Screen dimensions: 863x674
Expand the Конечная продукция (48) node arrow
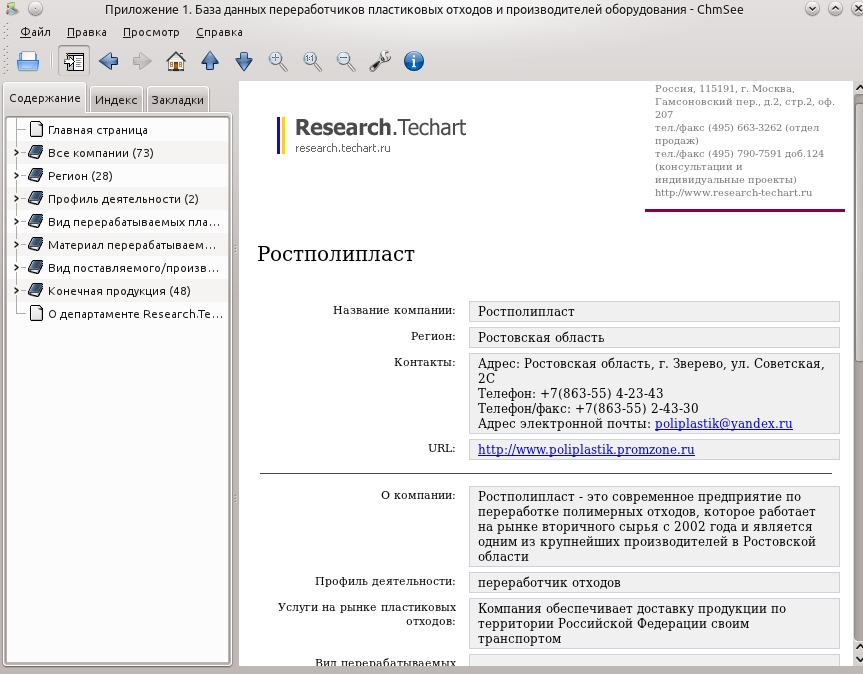tap(16, 291)
